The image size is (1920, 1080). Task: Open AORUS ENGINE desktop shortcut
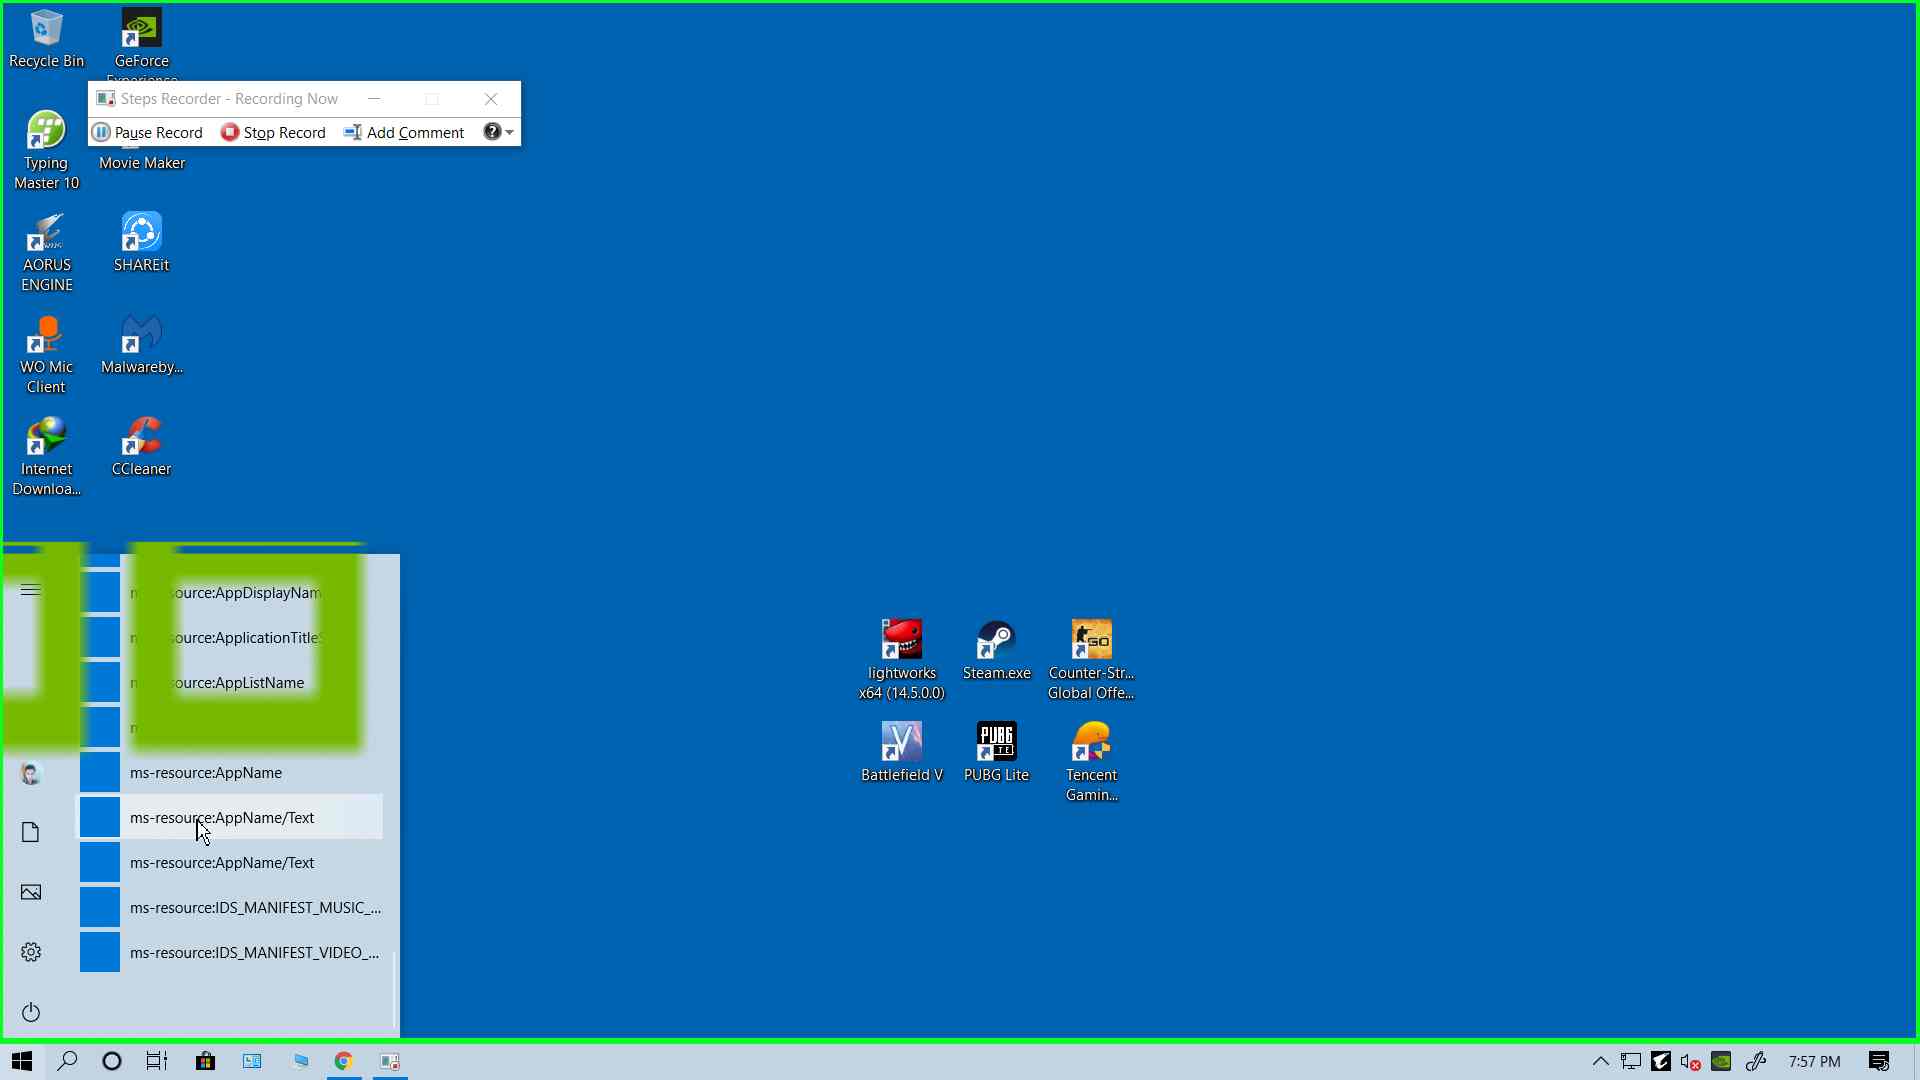(46, 252)
